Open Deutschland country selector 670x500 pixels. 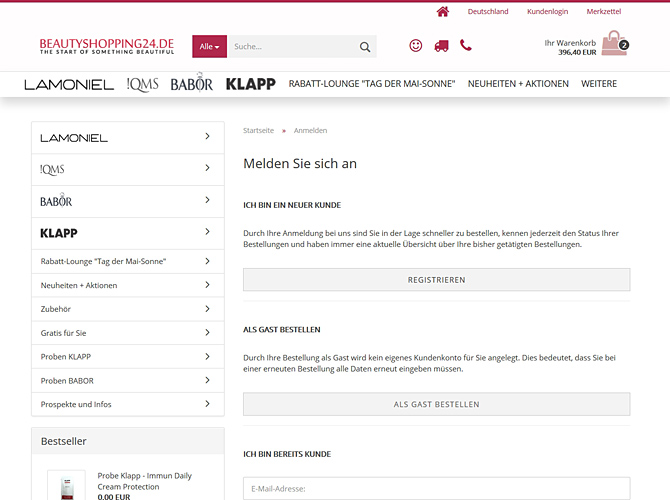[x=488, y=12]
